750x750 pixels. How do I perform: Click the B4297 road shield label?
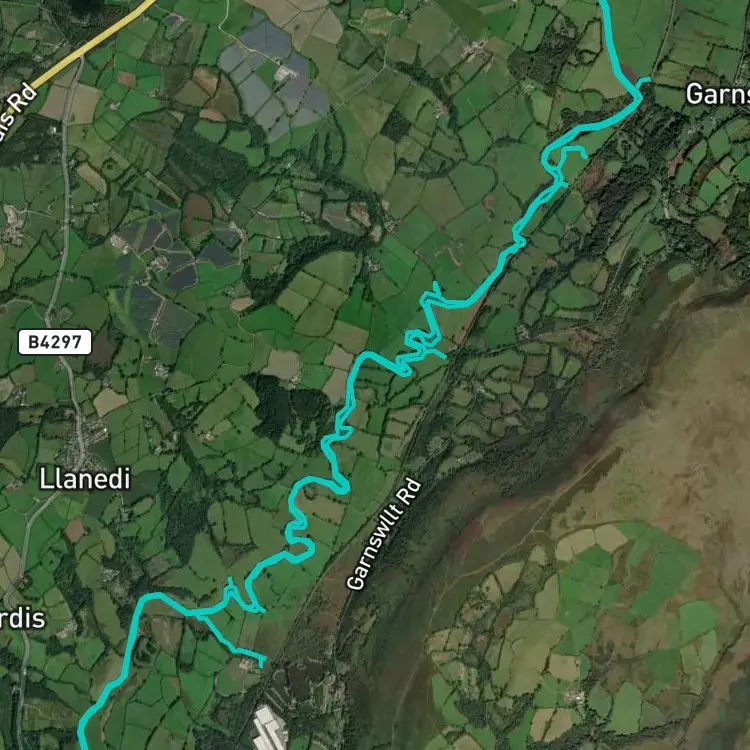[x=55, y=342]
